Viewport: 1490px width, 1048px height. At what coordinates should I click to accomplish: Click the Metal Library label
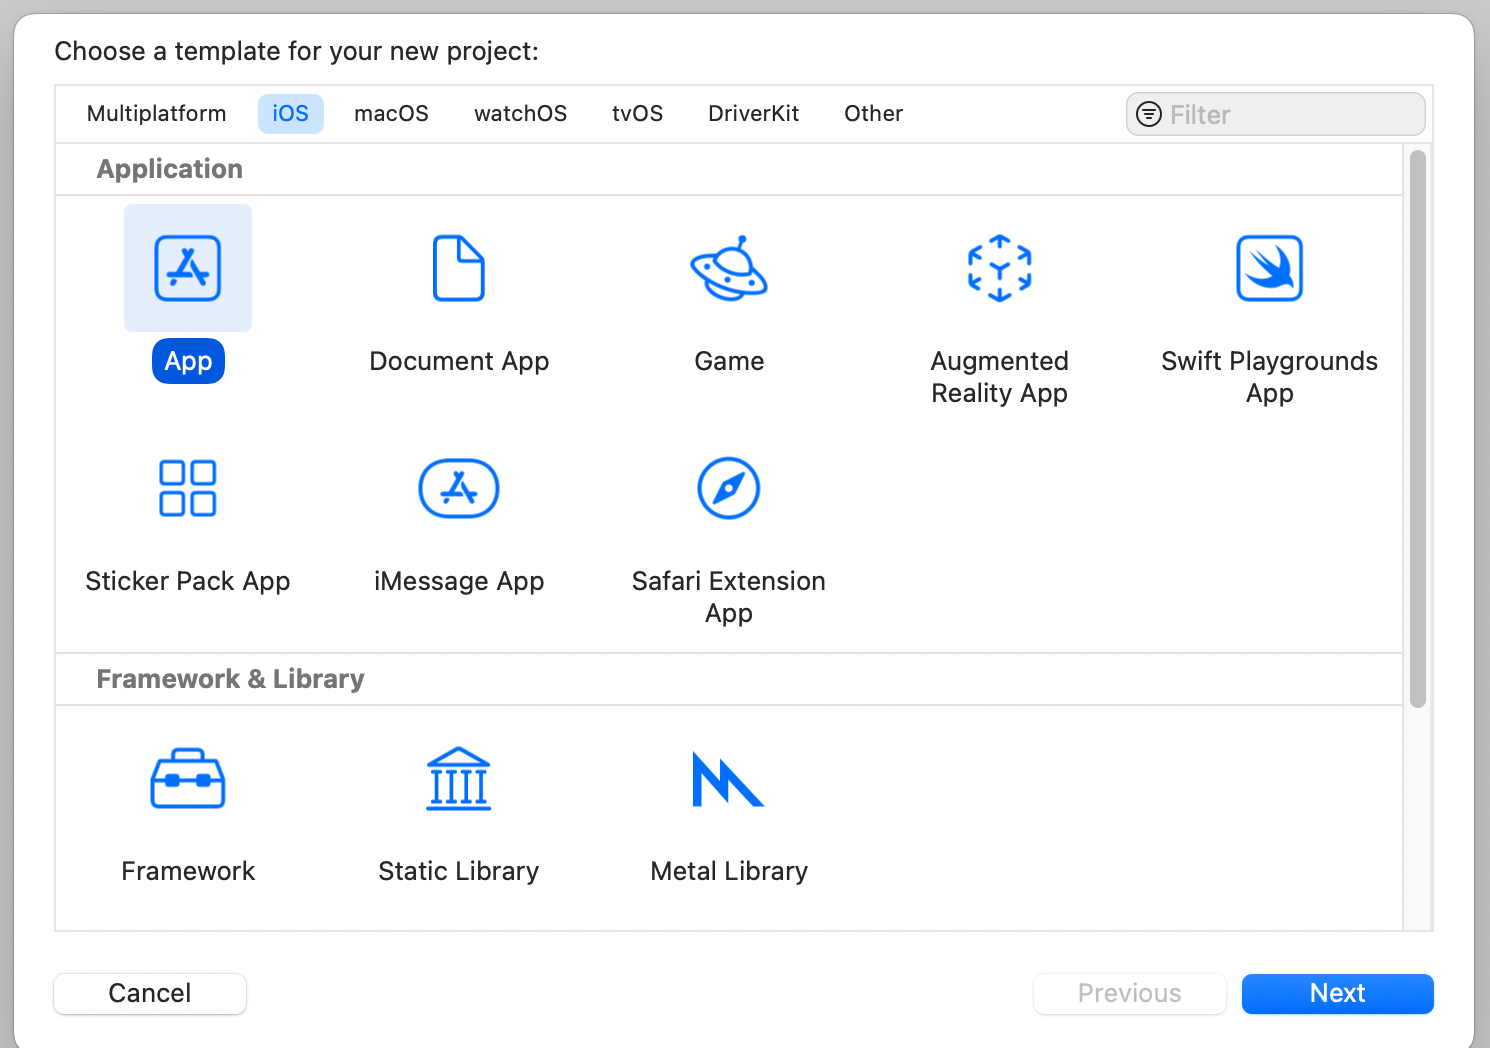coord(729,871)
